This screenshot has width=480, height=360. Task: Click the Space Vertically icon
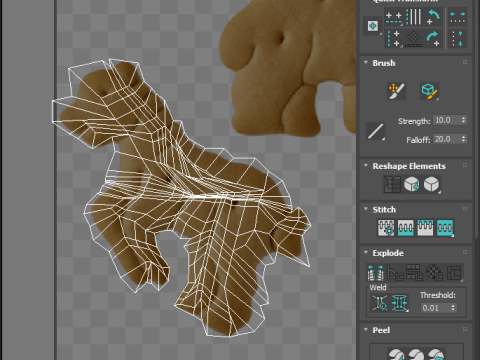click(x=457, y=39)
